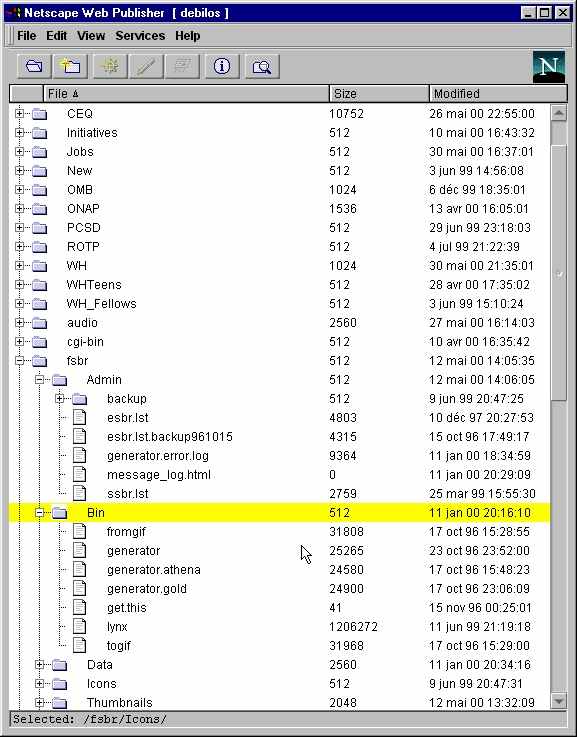This screenshot has width=577, height=737.
Task: Sort by the File column header
Action: pos(186,94)
